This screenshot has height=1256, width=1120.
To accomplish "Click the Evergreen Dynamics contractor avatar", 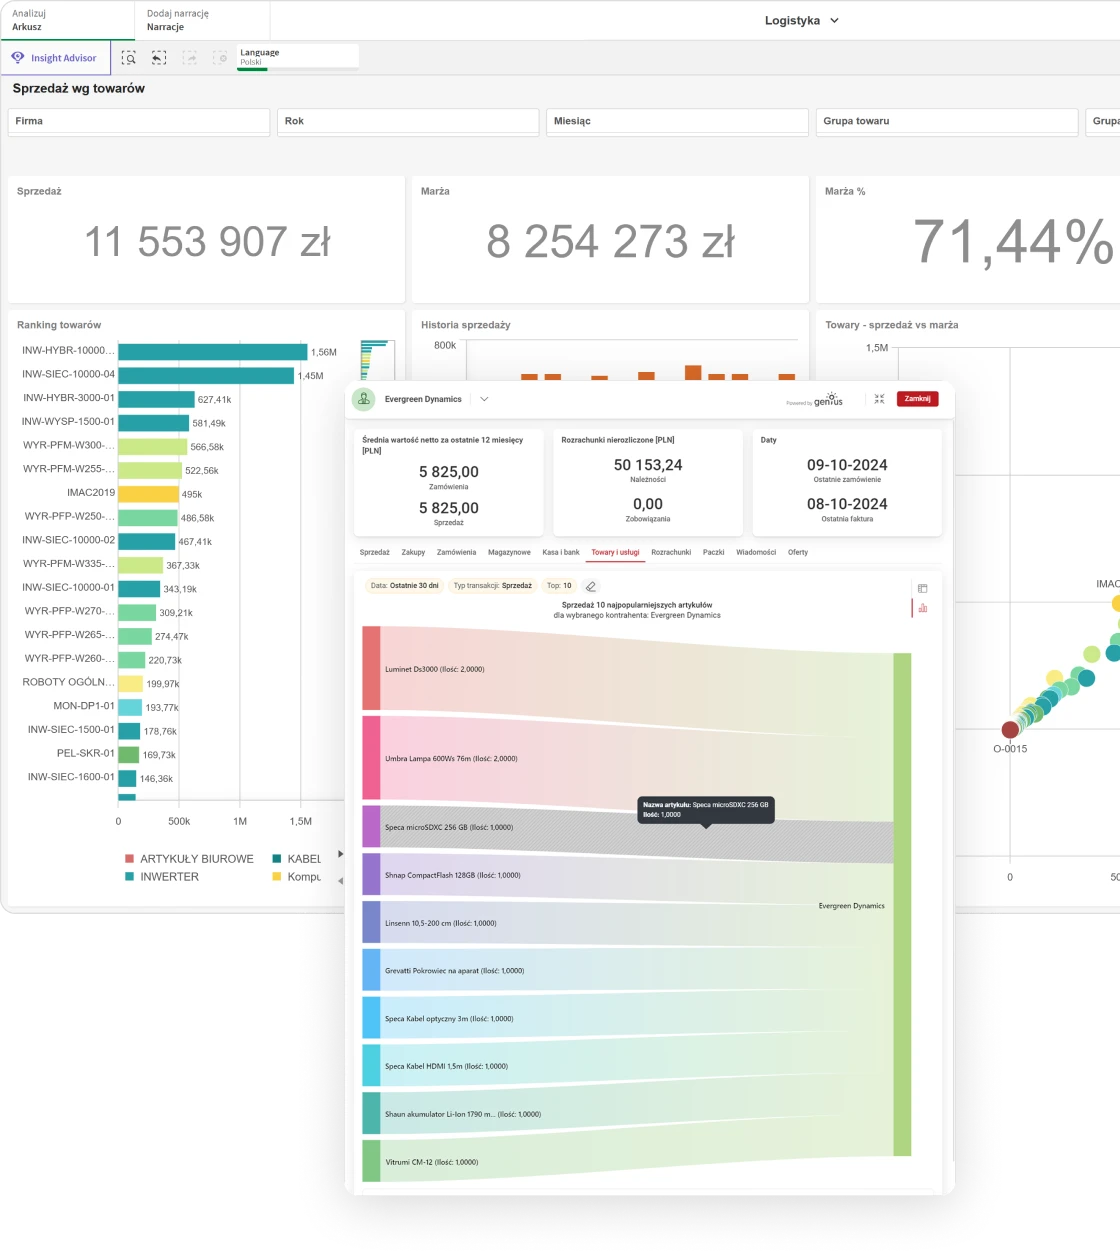I will pos(364,399).
